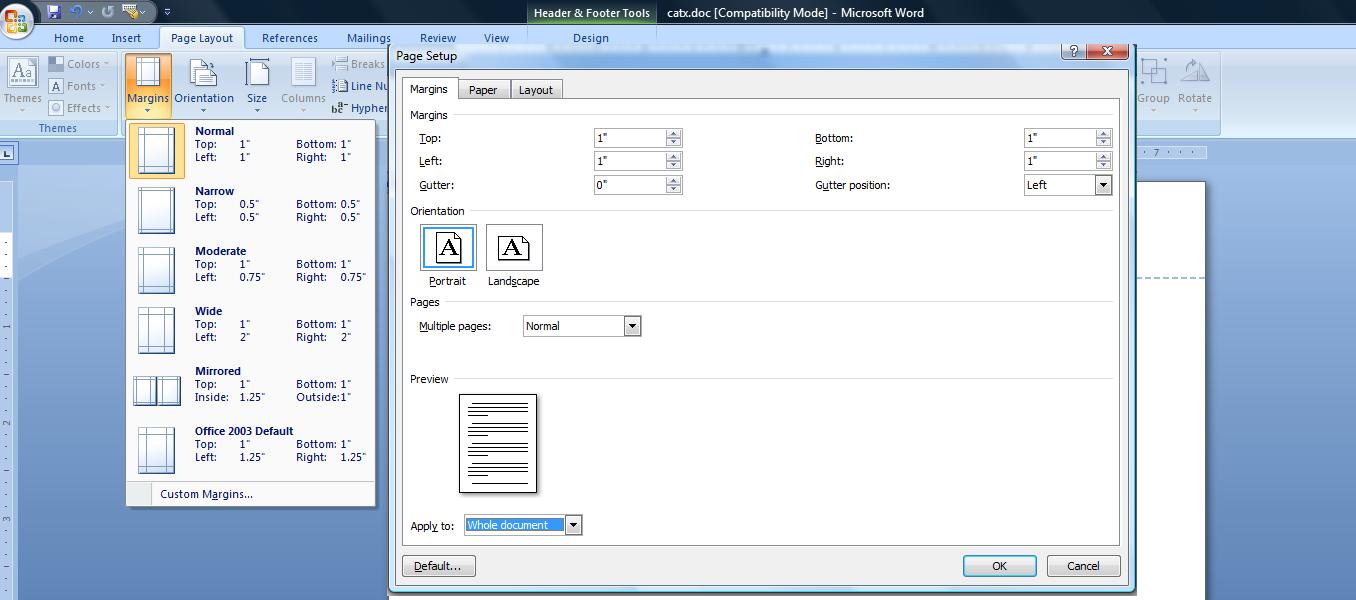Select the Narrow margins preset
1356x600 pixels.
click(x=251, y=210)
